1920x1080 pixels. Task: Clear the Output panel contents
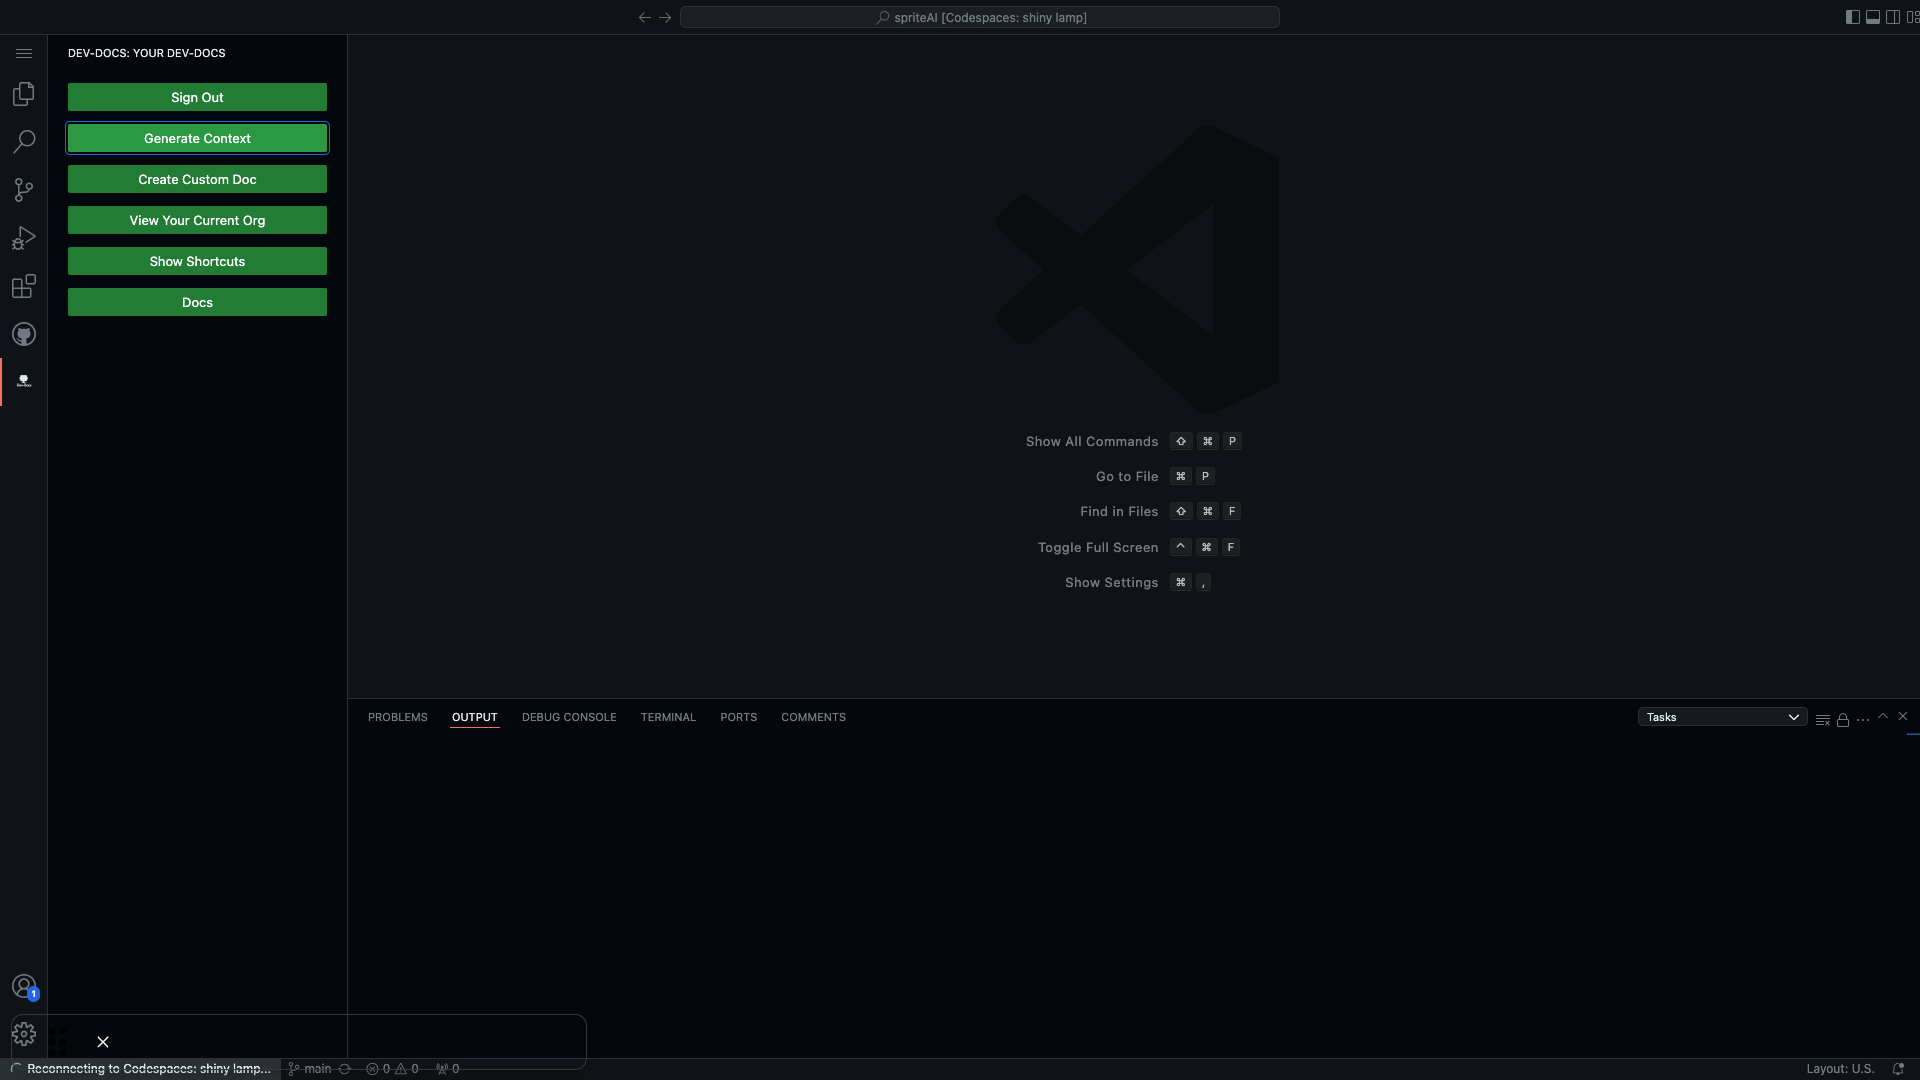[1822, 719]
